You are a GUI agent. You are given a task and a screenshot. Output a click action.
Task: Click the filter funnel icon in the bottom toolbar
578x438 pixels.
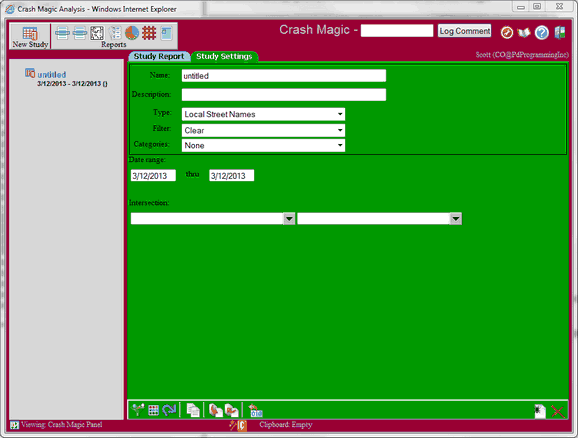tap(137, 410)
